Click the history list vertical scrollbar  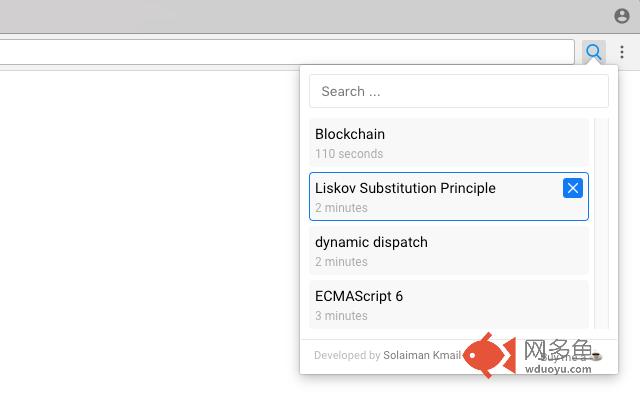[601, 224]
